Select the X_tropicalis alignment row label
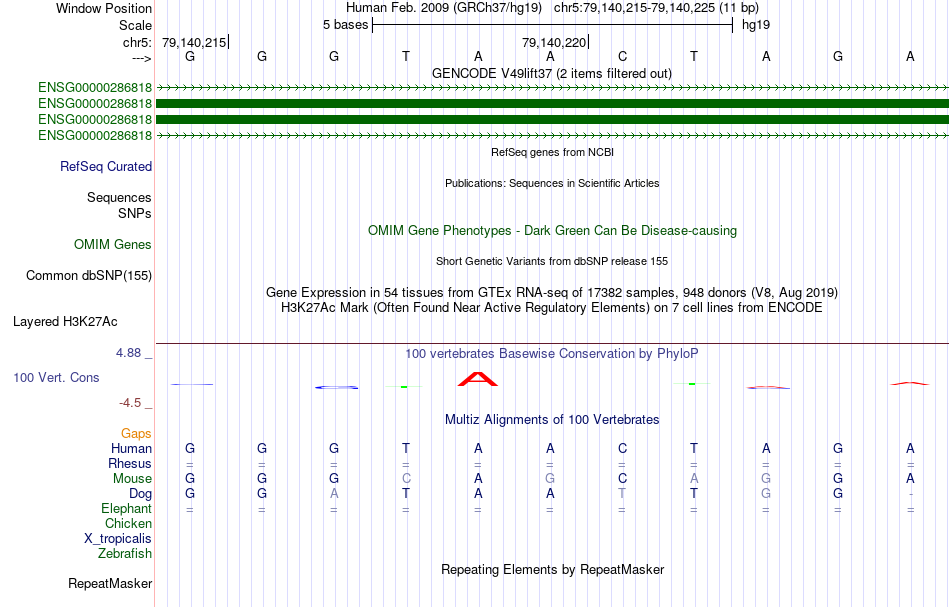Viewport: 950px width, 607px height. pos(118,539)
